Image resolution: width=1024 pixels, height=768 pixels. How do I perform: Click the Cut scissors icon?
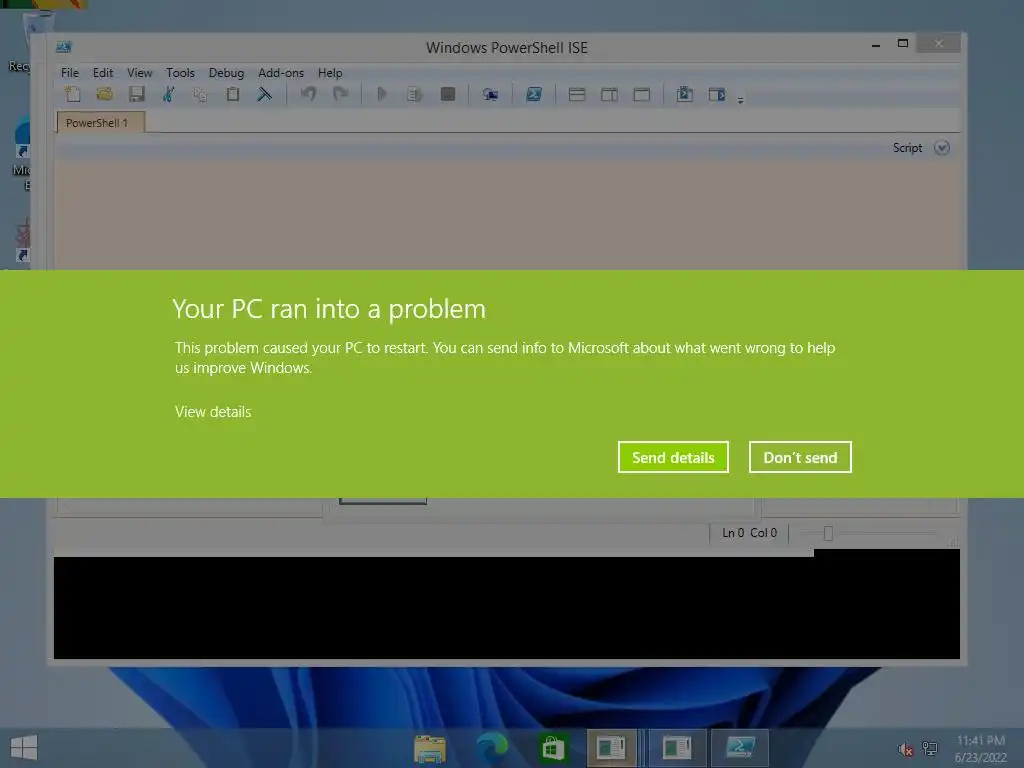[x=168, y=94]
